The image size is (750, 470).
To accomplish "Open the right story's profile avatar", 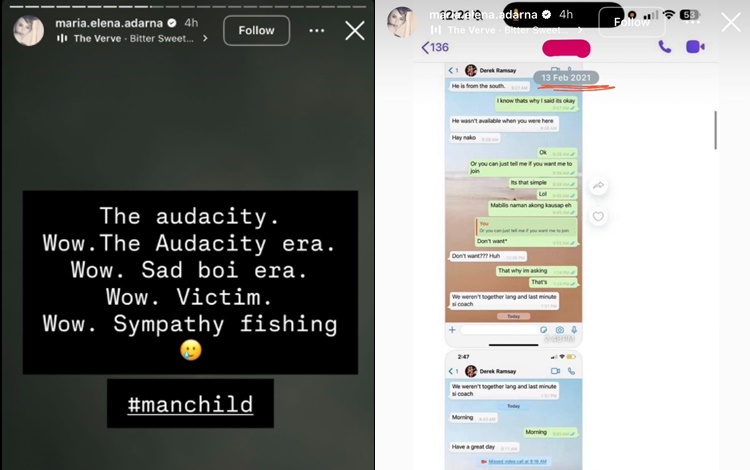I will pyautogui.click(x=402, y=22).
